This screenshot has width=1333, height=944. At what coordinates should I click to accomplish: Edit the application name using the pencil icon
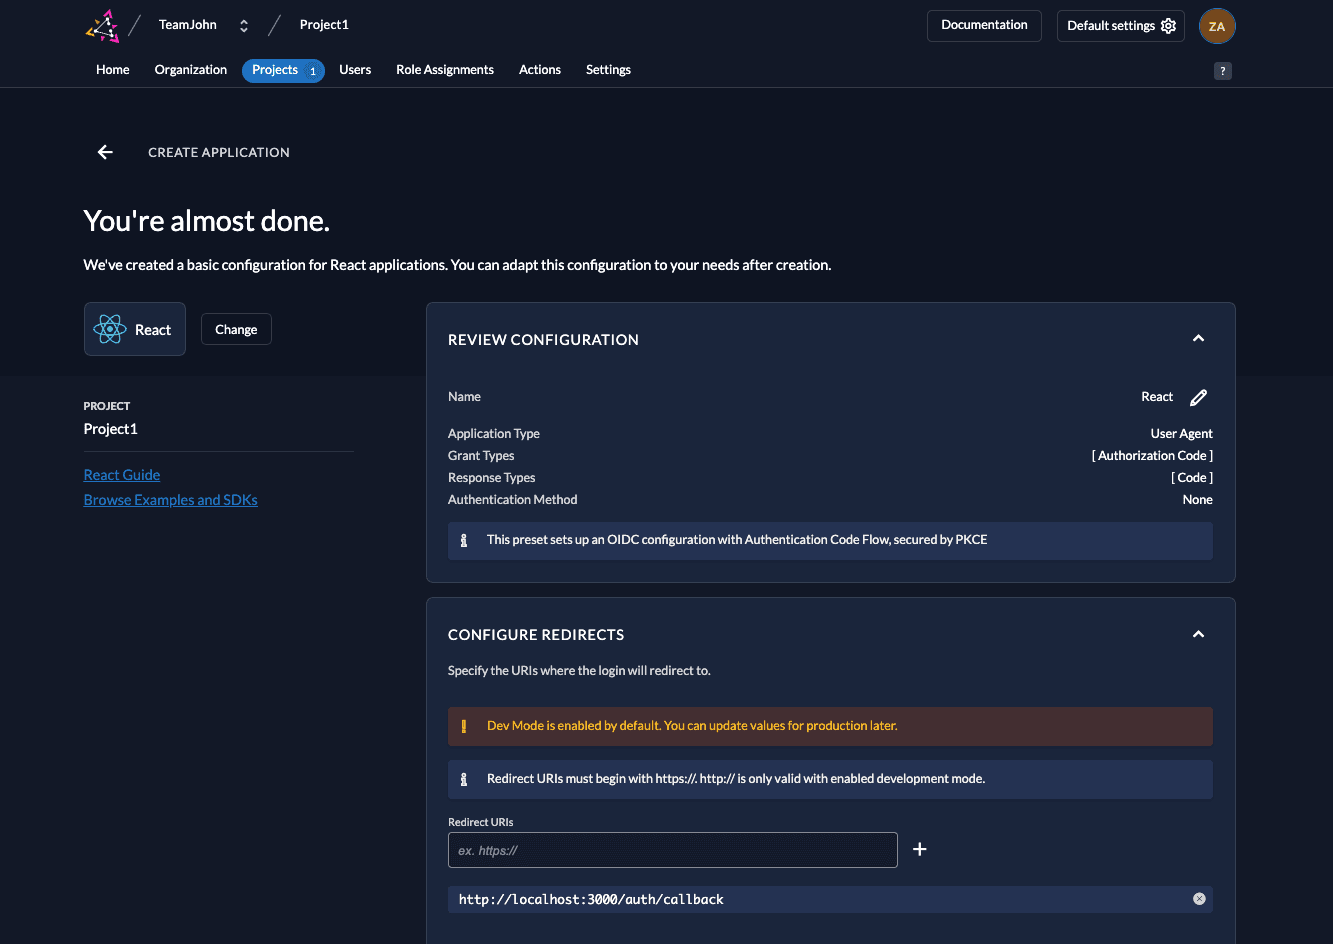pyautogui.click(x=1198, y=396)
